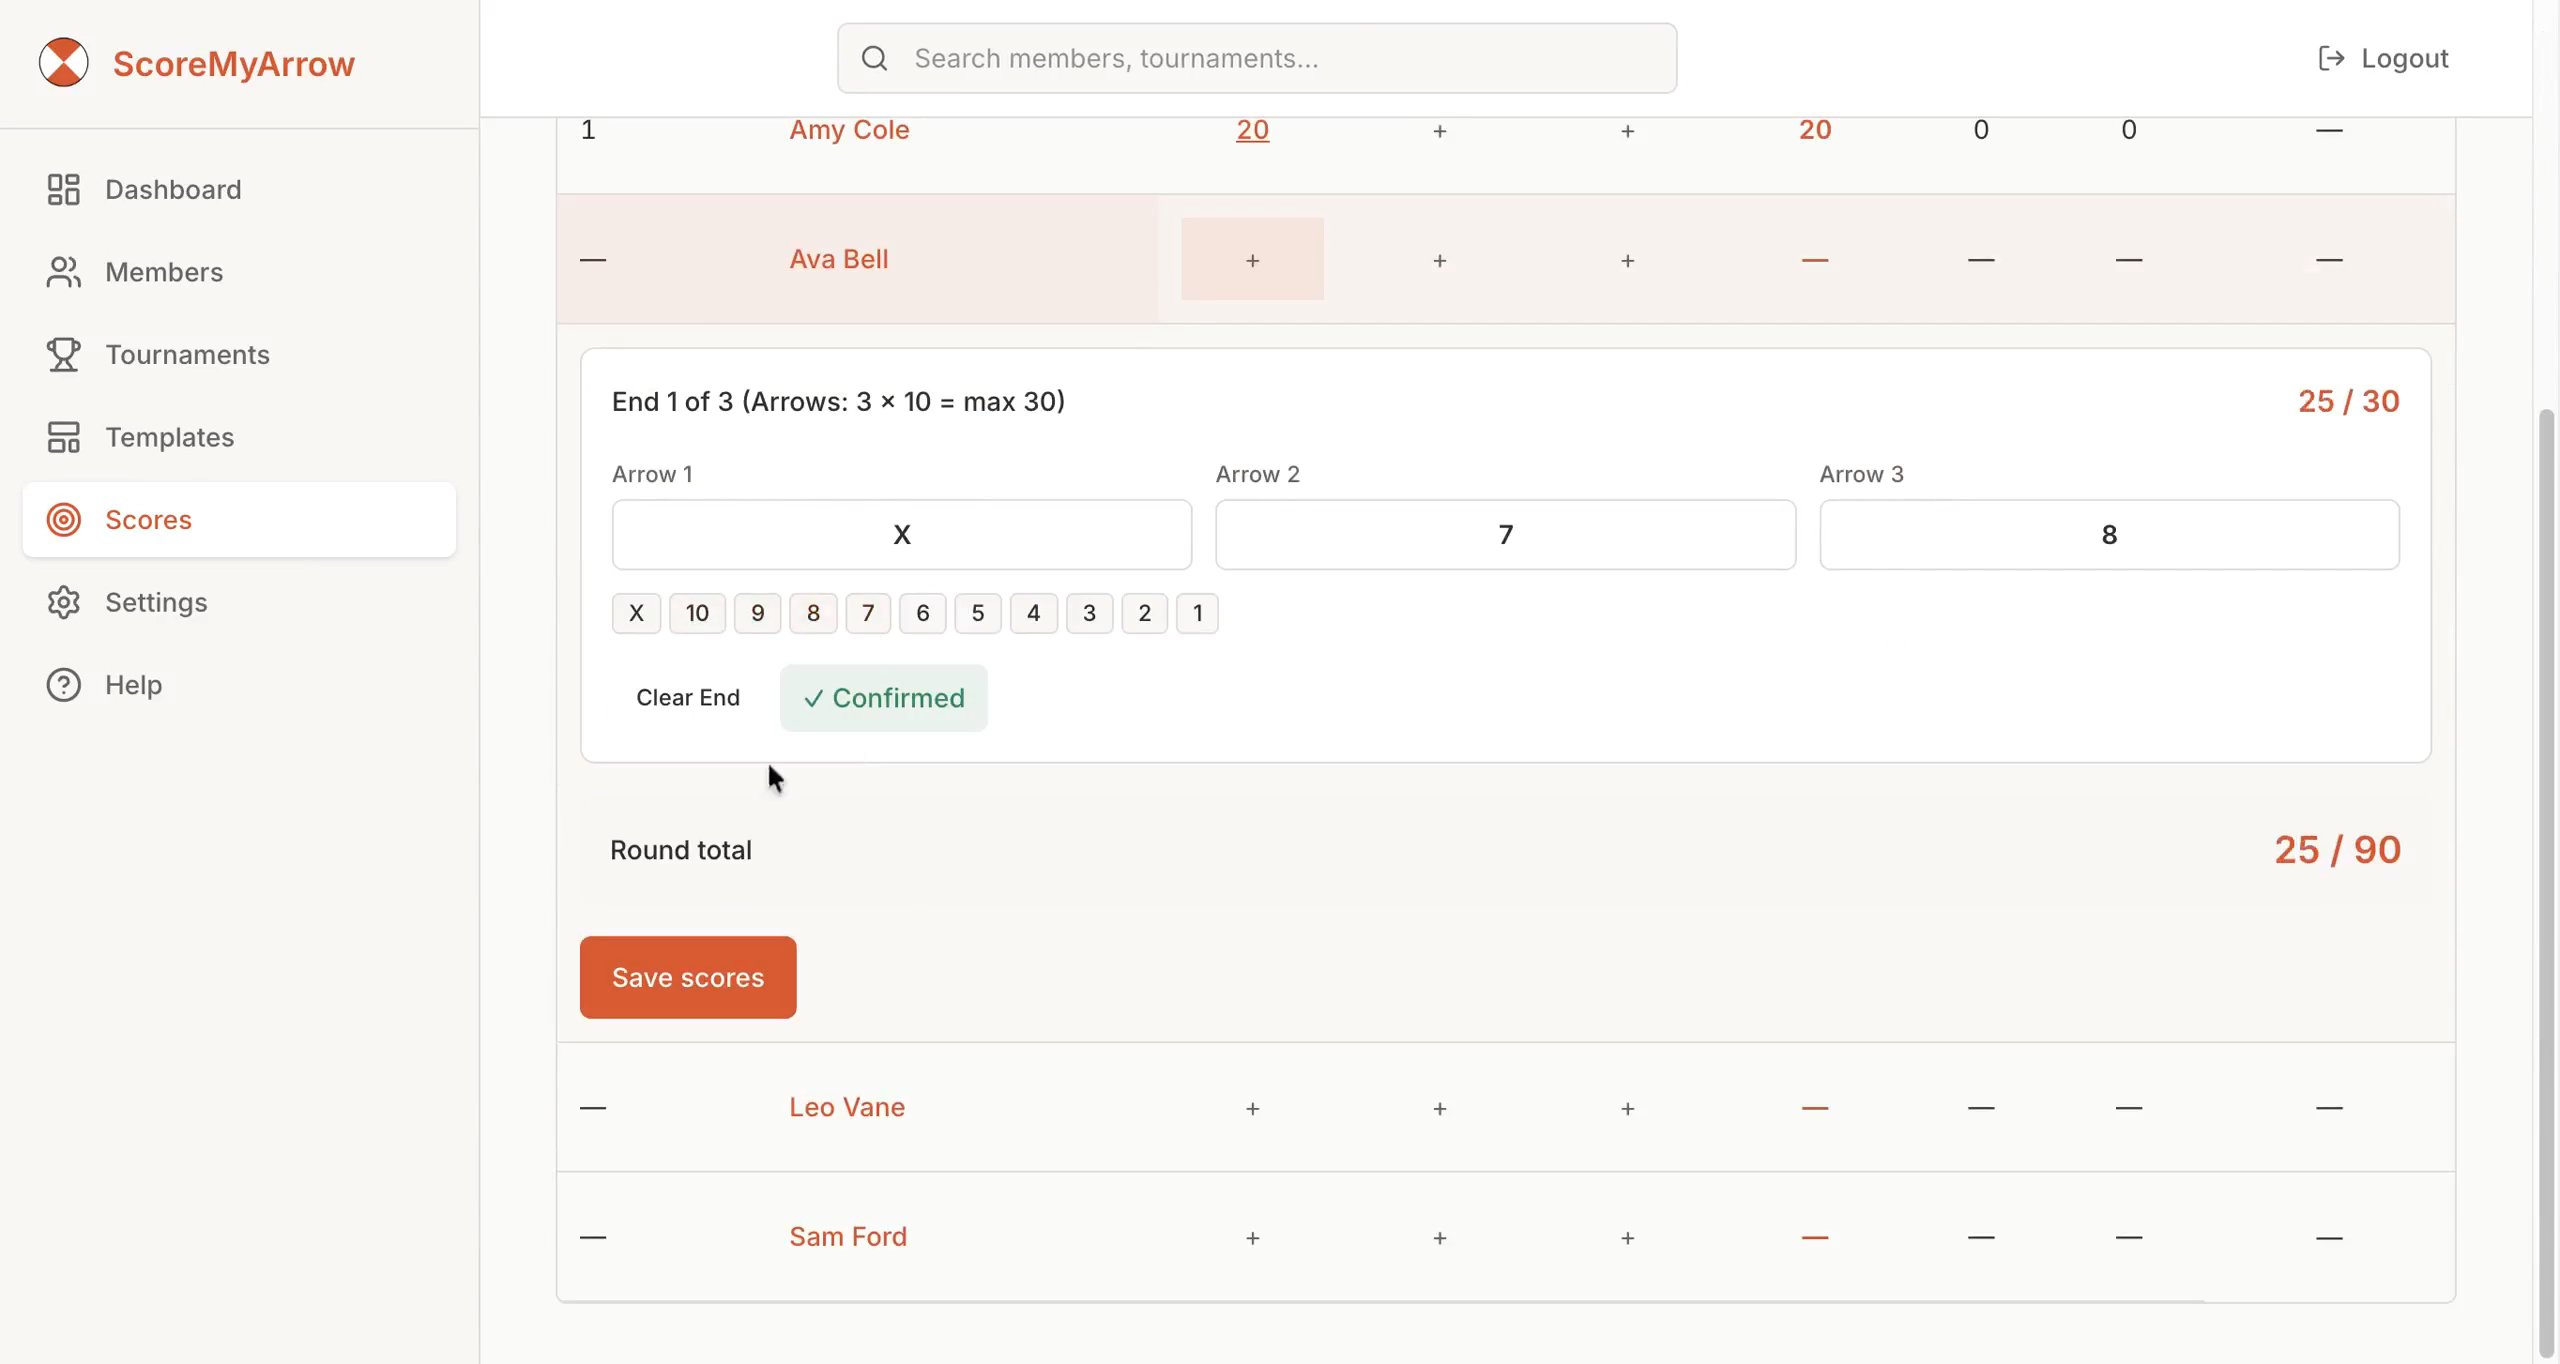Choose the 2 score chip
The height and width of the screenshot is (1364, 2560).
[x=1144, y=613]
